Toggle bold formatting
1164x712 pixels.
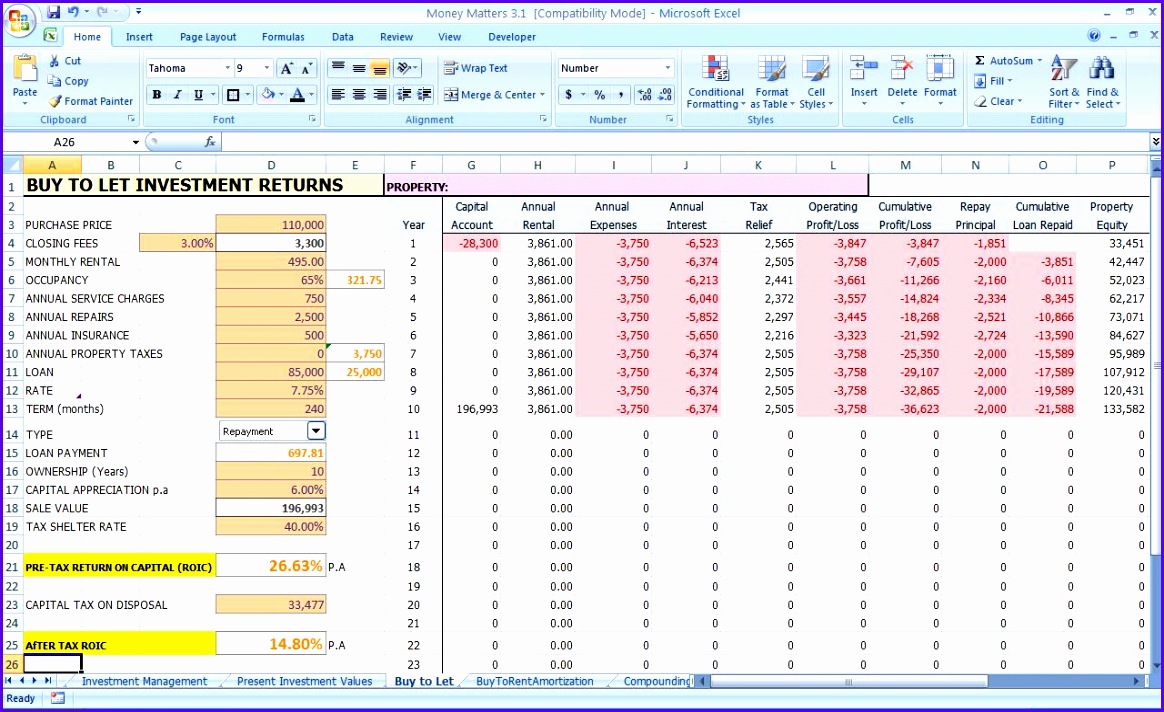point(157,95)
